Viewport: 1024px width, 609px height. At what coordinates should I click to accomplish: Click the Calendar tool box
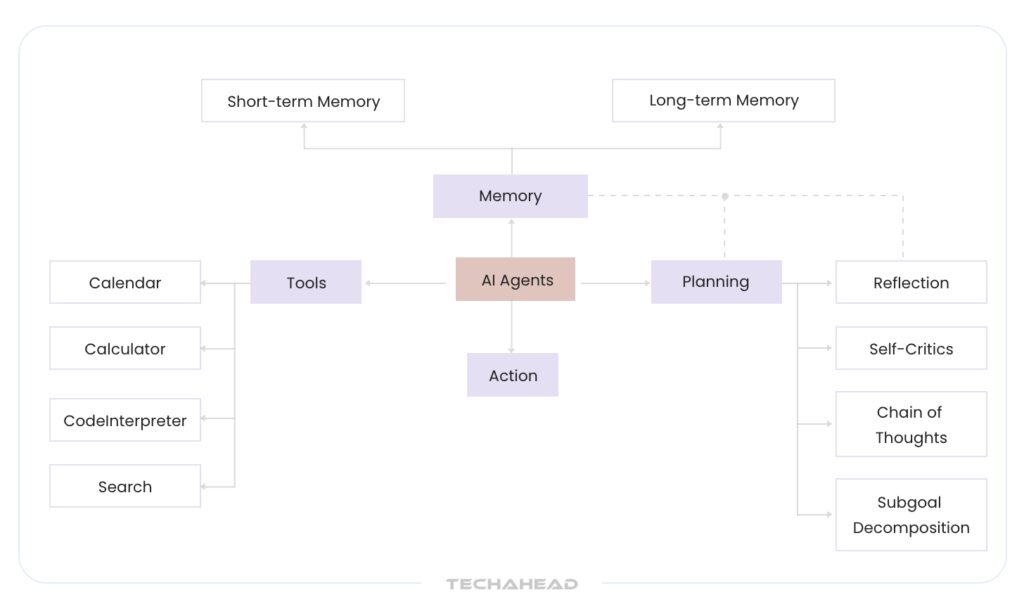125,282
